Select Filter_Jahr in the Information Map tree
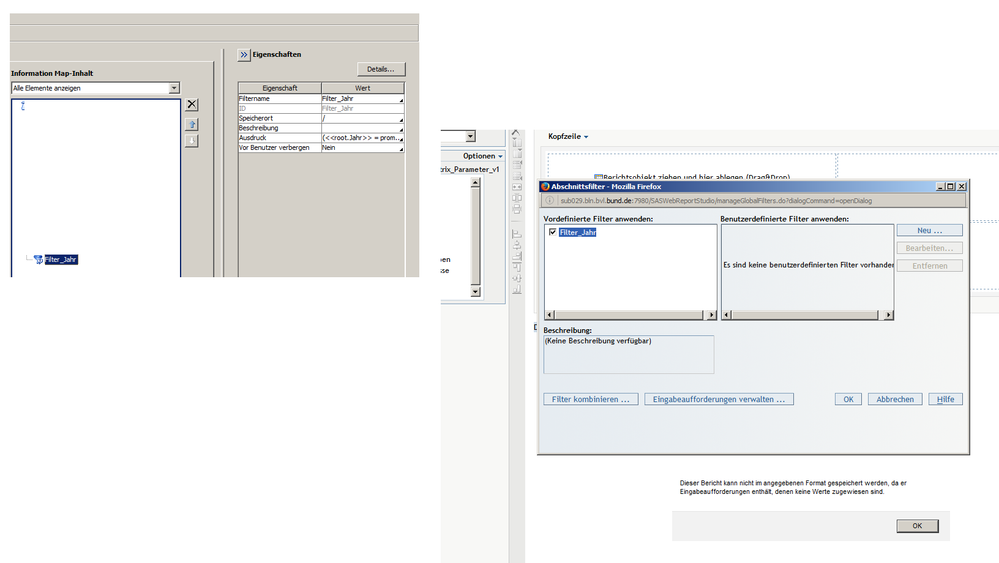Image resolution: width=999 pixels, height=563 pixels. pyautogui.click(x=61, y=259)
